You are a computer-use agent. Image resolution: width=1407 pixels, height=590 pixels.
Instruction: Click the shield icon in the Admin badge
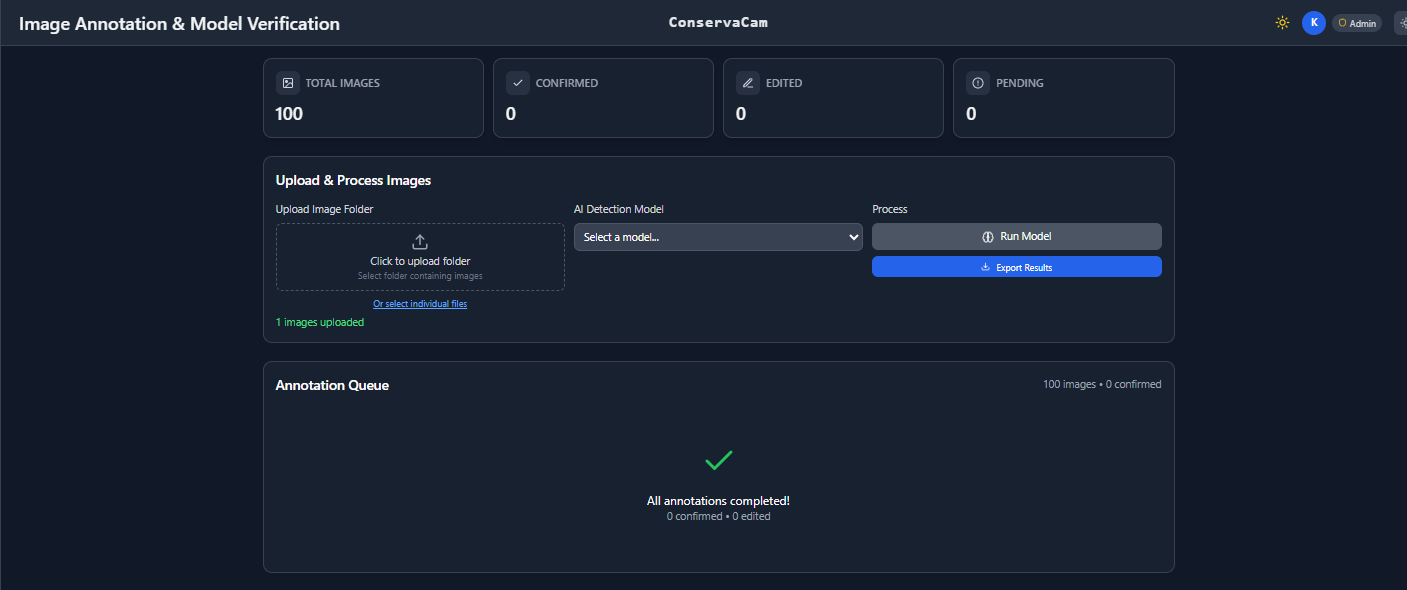tap(1344, 22)
